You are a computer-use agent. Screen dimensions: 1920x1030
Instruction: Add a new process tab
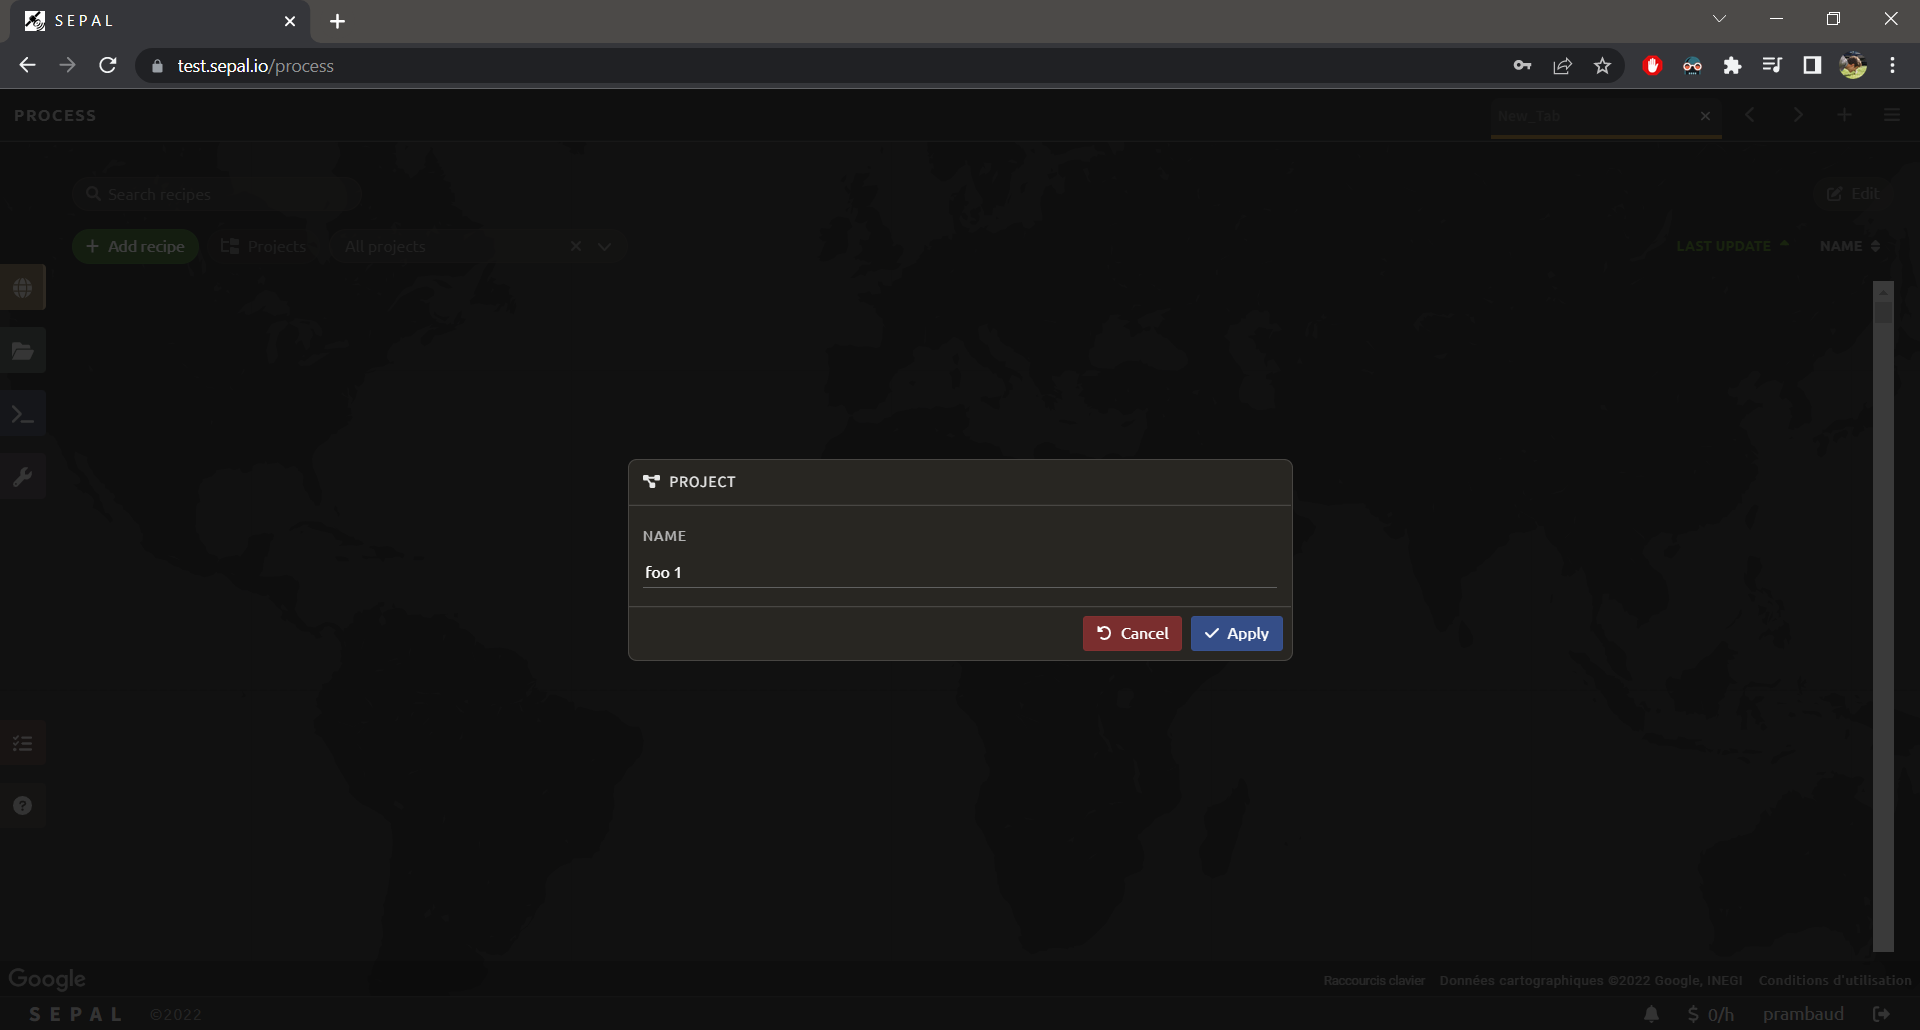coord(1844,115)
